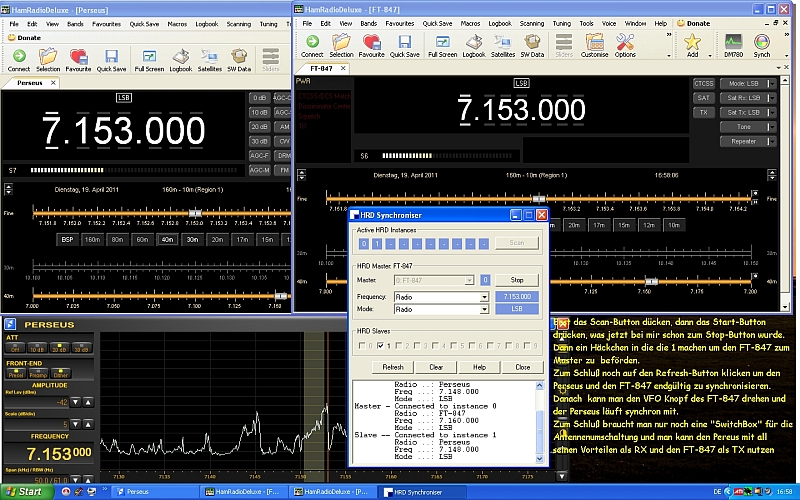This screenshot has width=800, height=500.
Task: Check HRD Slaves checkbox 1
Action: 380,345
